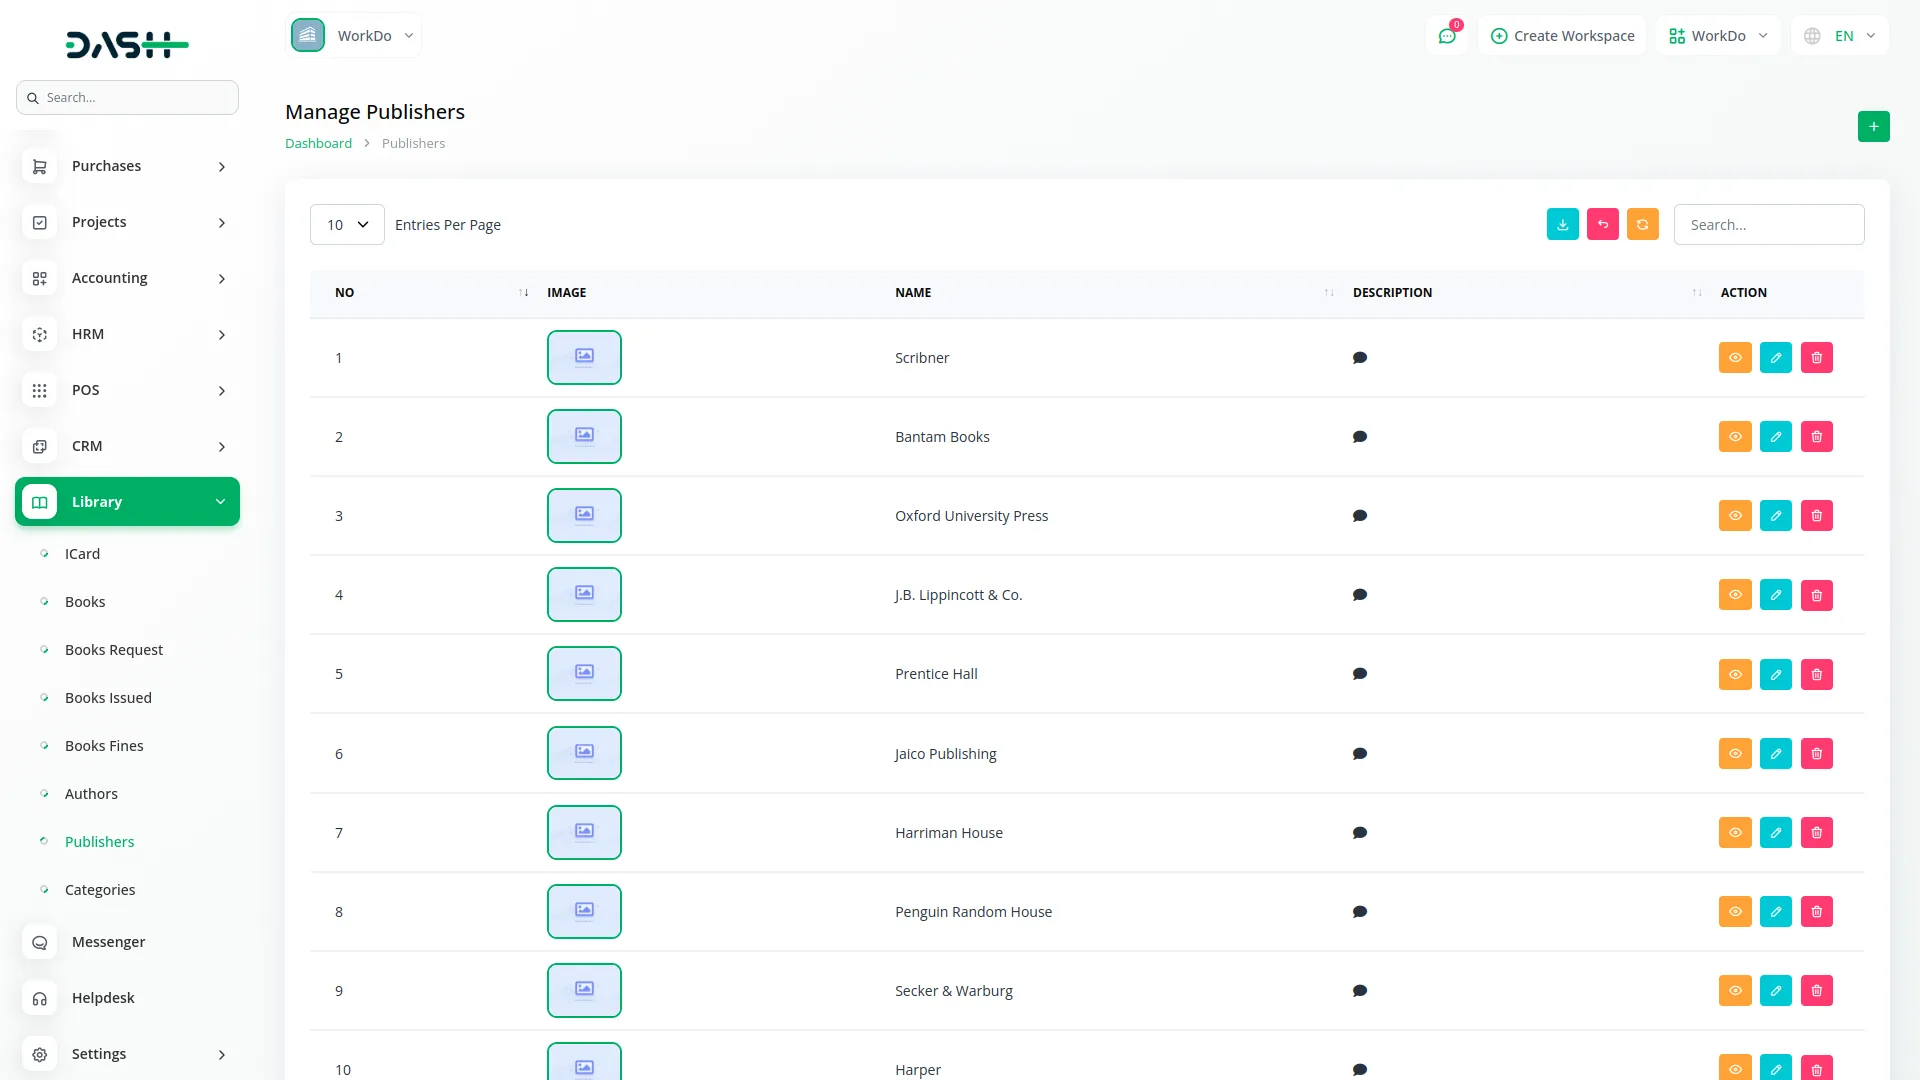This screenshot has height=1080, width=1920.
Task: Show Penguin Random House via eye icon
Action: pyautogui.click(x=1734, y=912)
